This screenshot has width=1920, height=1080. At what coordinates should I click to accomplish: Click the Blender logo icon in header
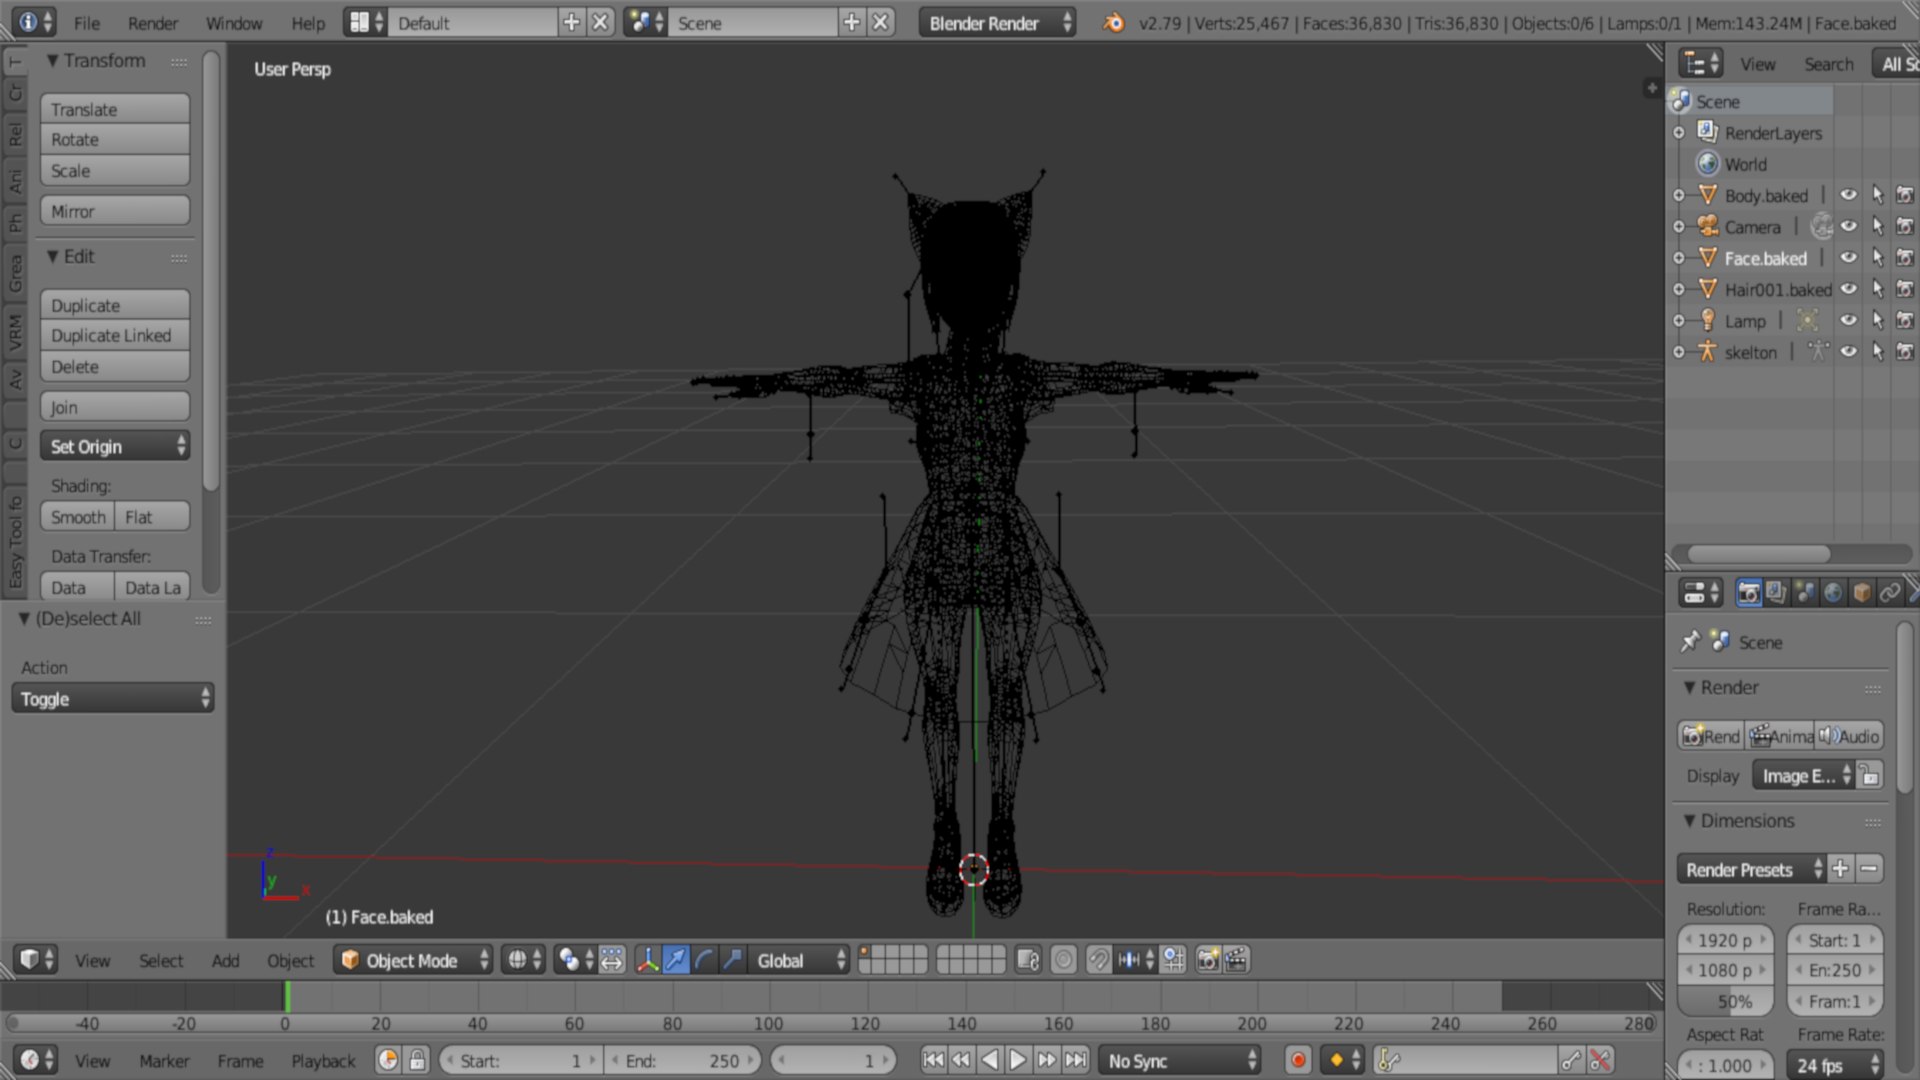tap(1113, 22)
